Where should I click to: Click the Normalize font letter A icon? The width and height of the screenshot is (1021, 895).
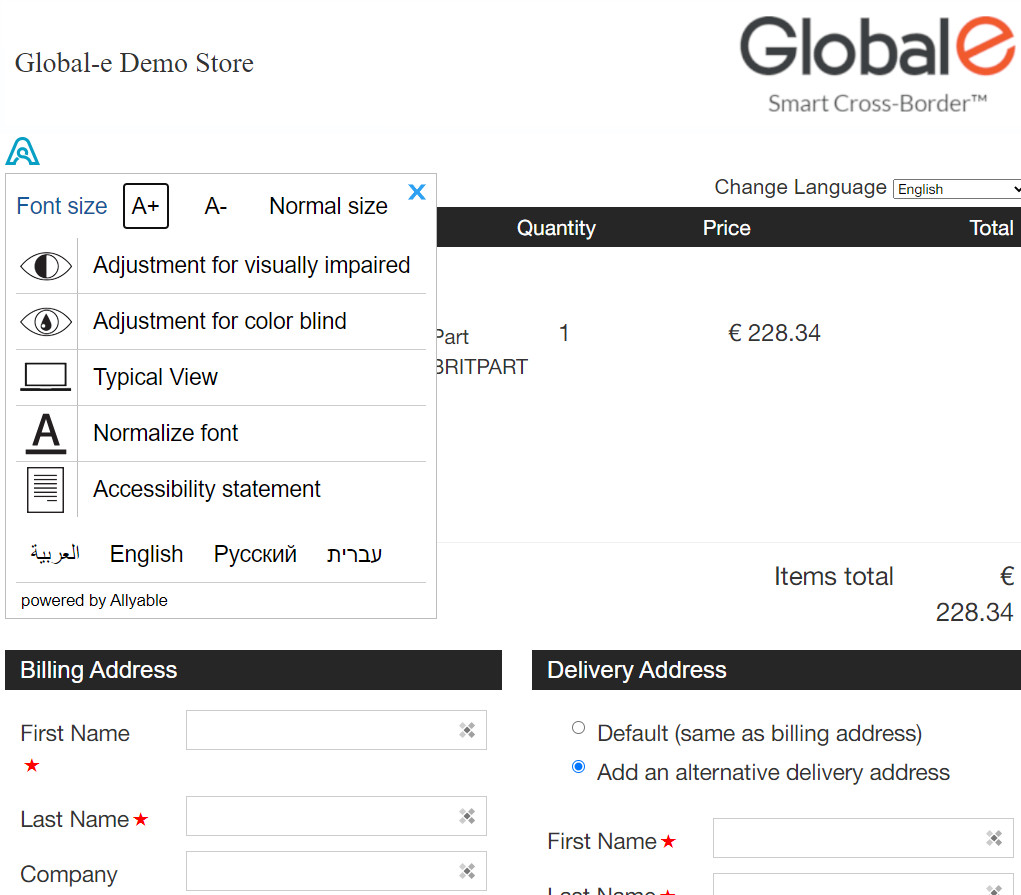coord(46,434)
